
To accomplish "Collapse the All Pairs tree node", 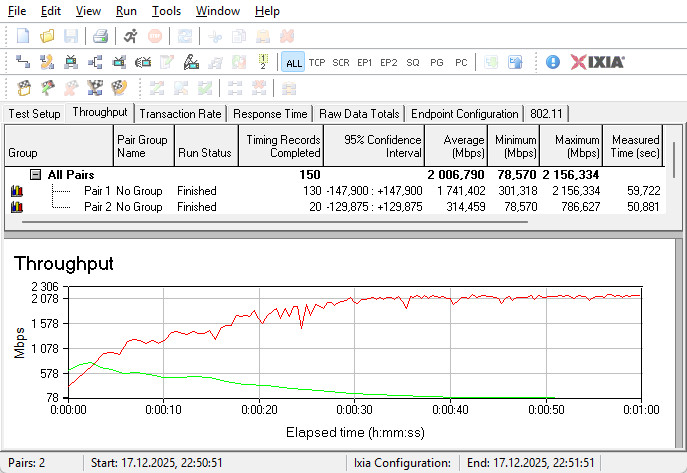I will coord(35,174).
